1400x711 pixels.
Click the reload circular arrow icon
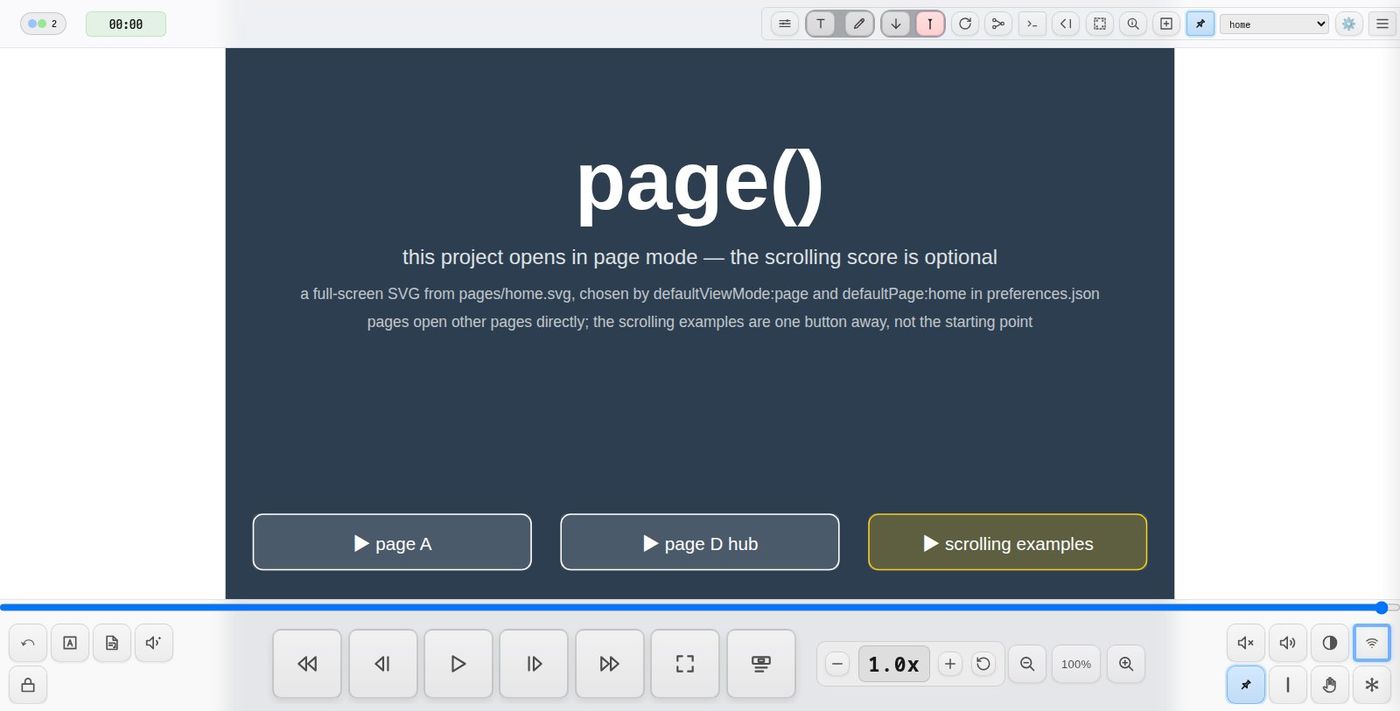(x=965, y=24)
